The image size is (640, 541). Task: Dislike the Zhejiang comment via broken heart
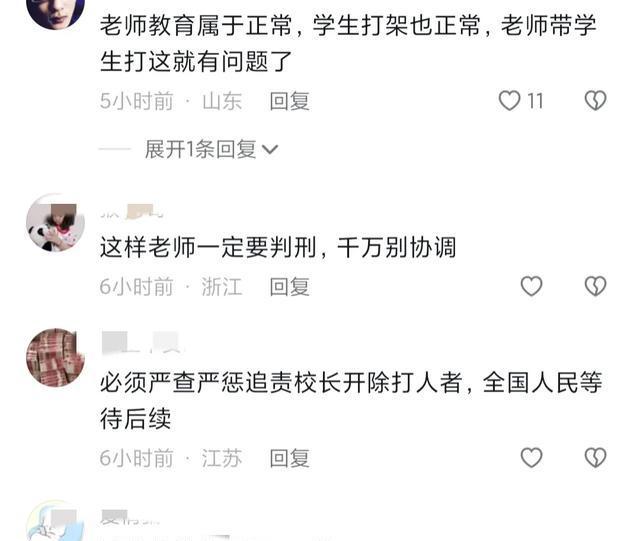[596, 286]
